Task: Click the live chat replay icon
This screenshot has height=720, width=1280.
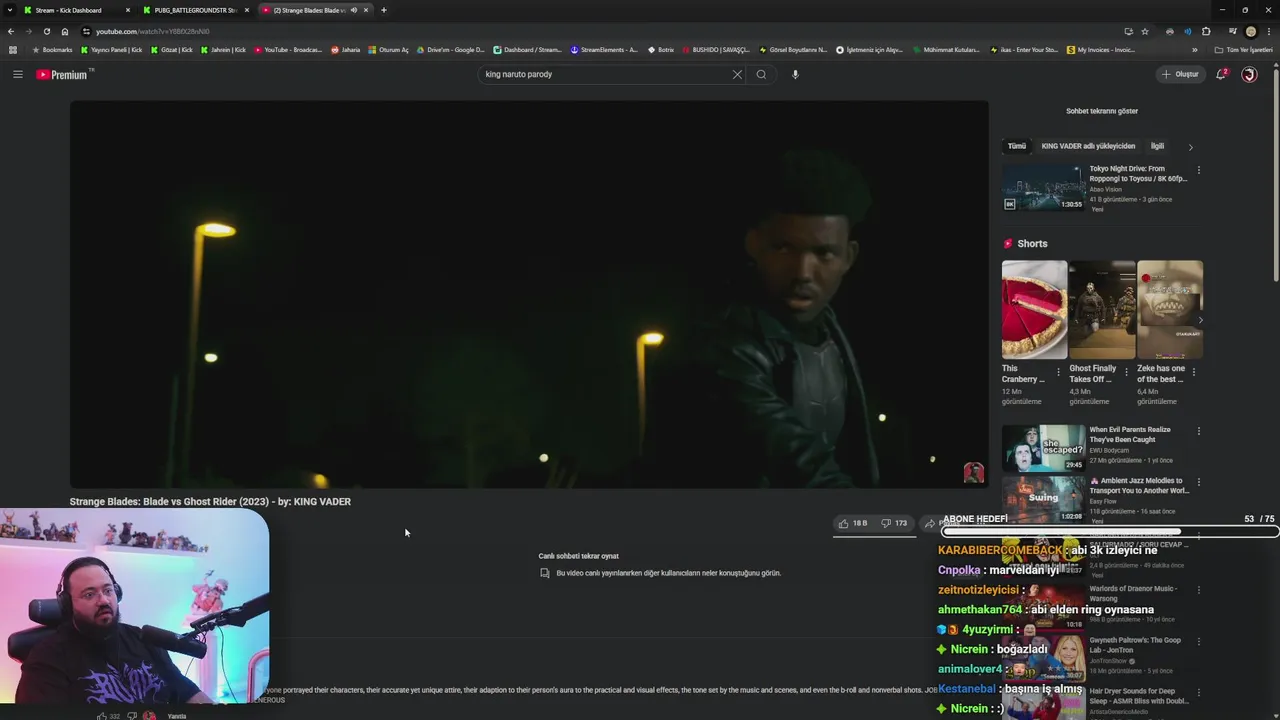Action: tap(544, 573)
